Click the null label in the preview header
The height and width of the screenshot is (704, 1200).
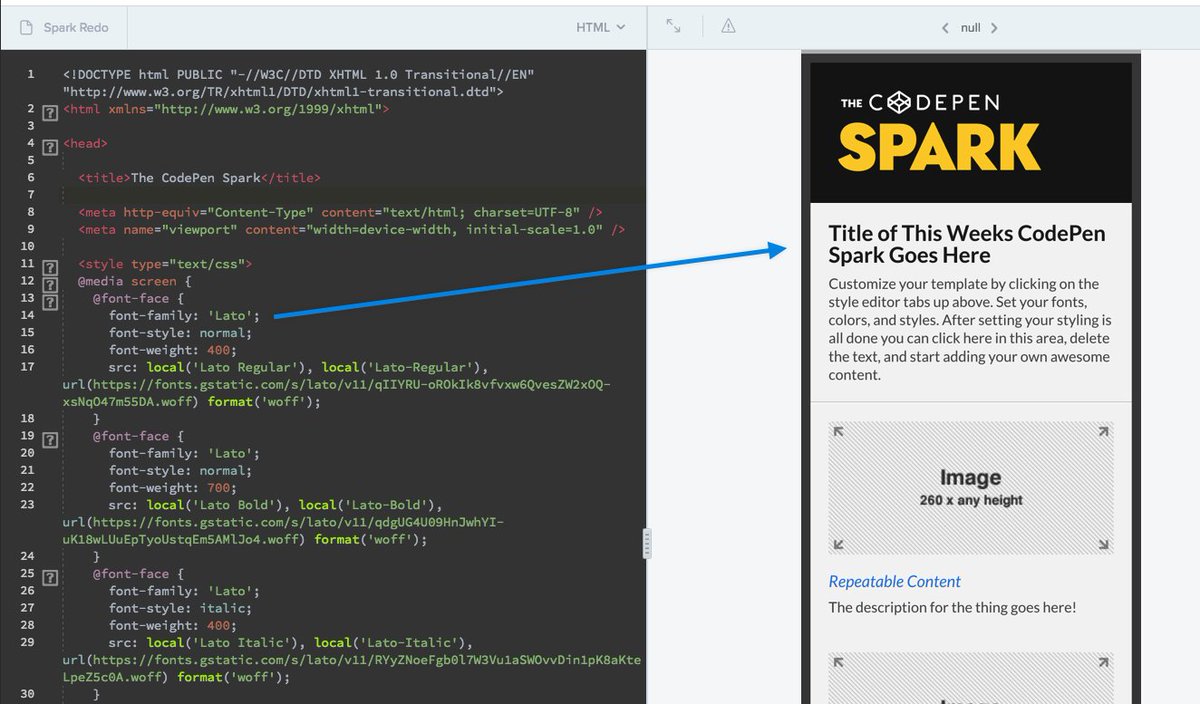click(x=970, y=28)
